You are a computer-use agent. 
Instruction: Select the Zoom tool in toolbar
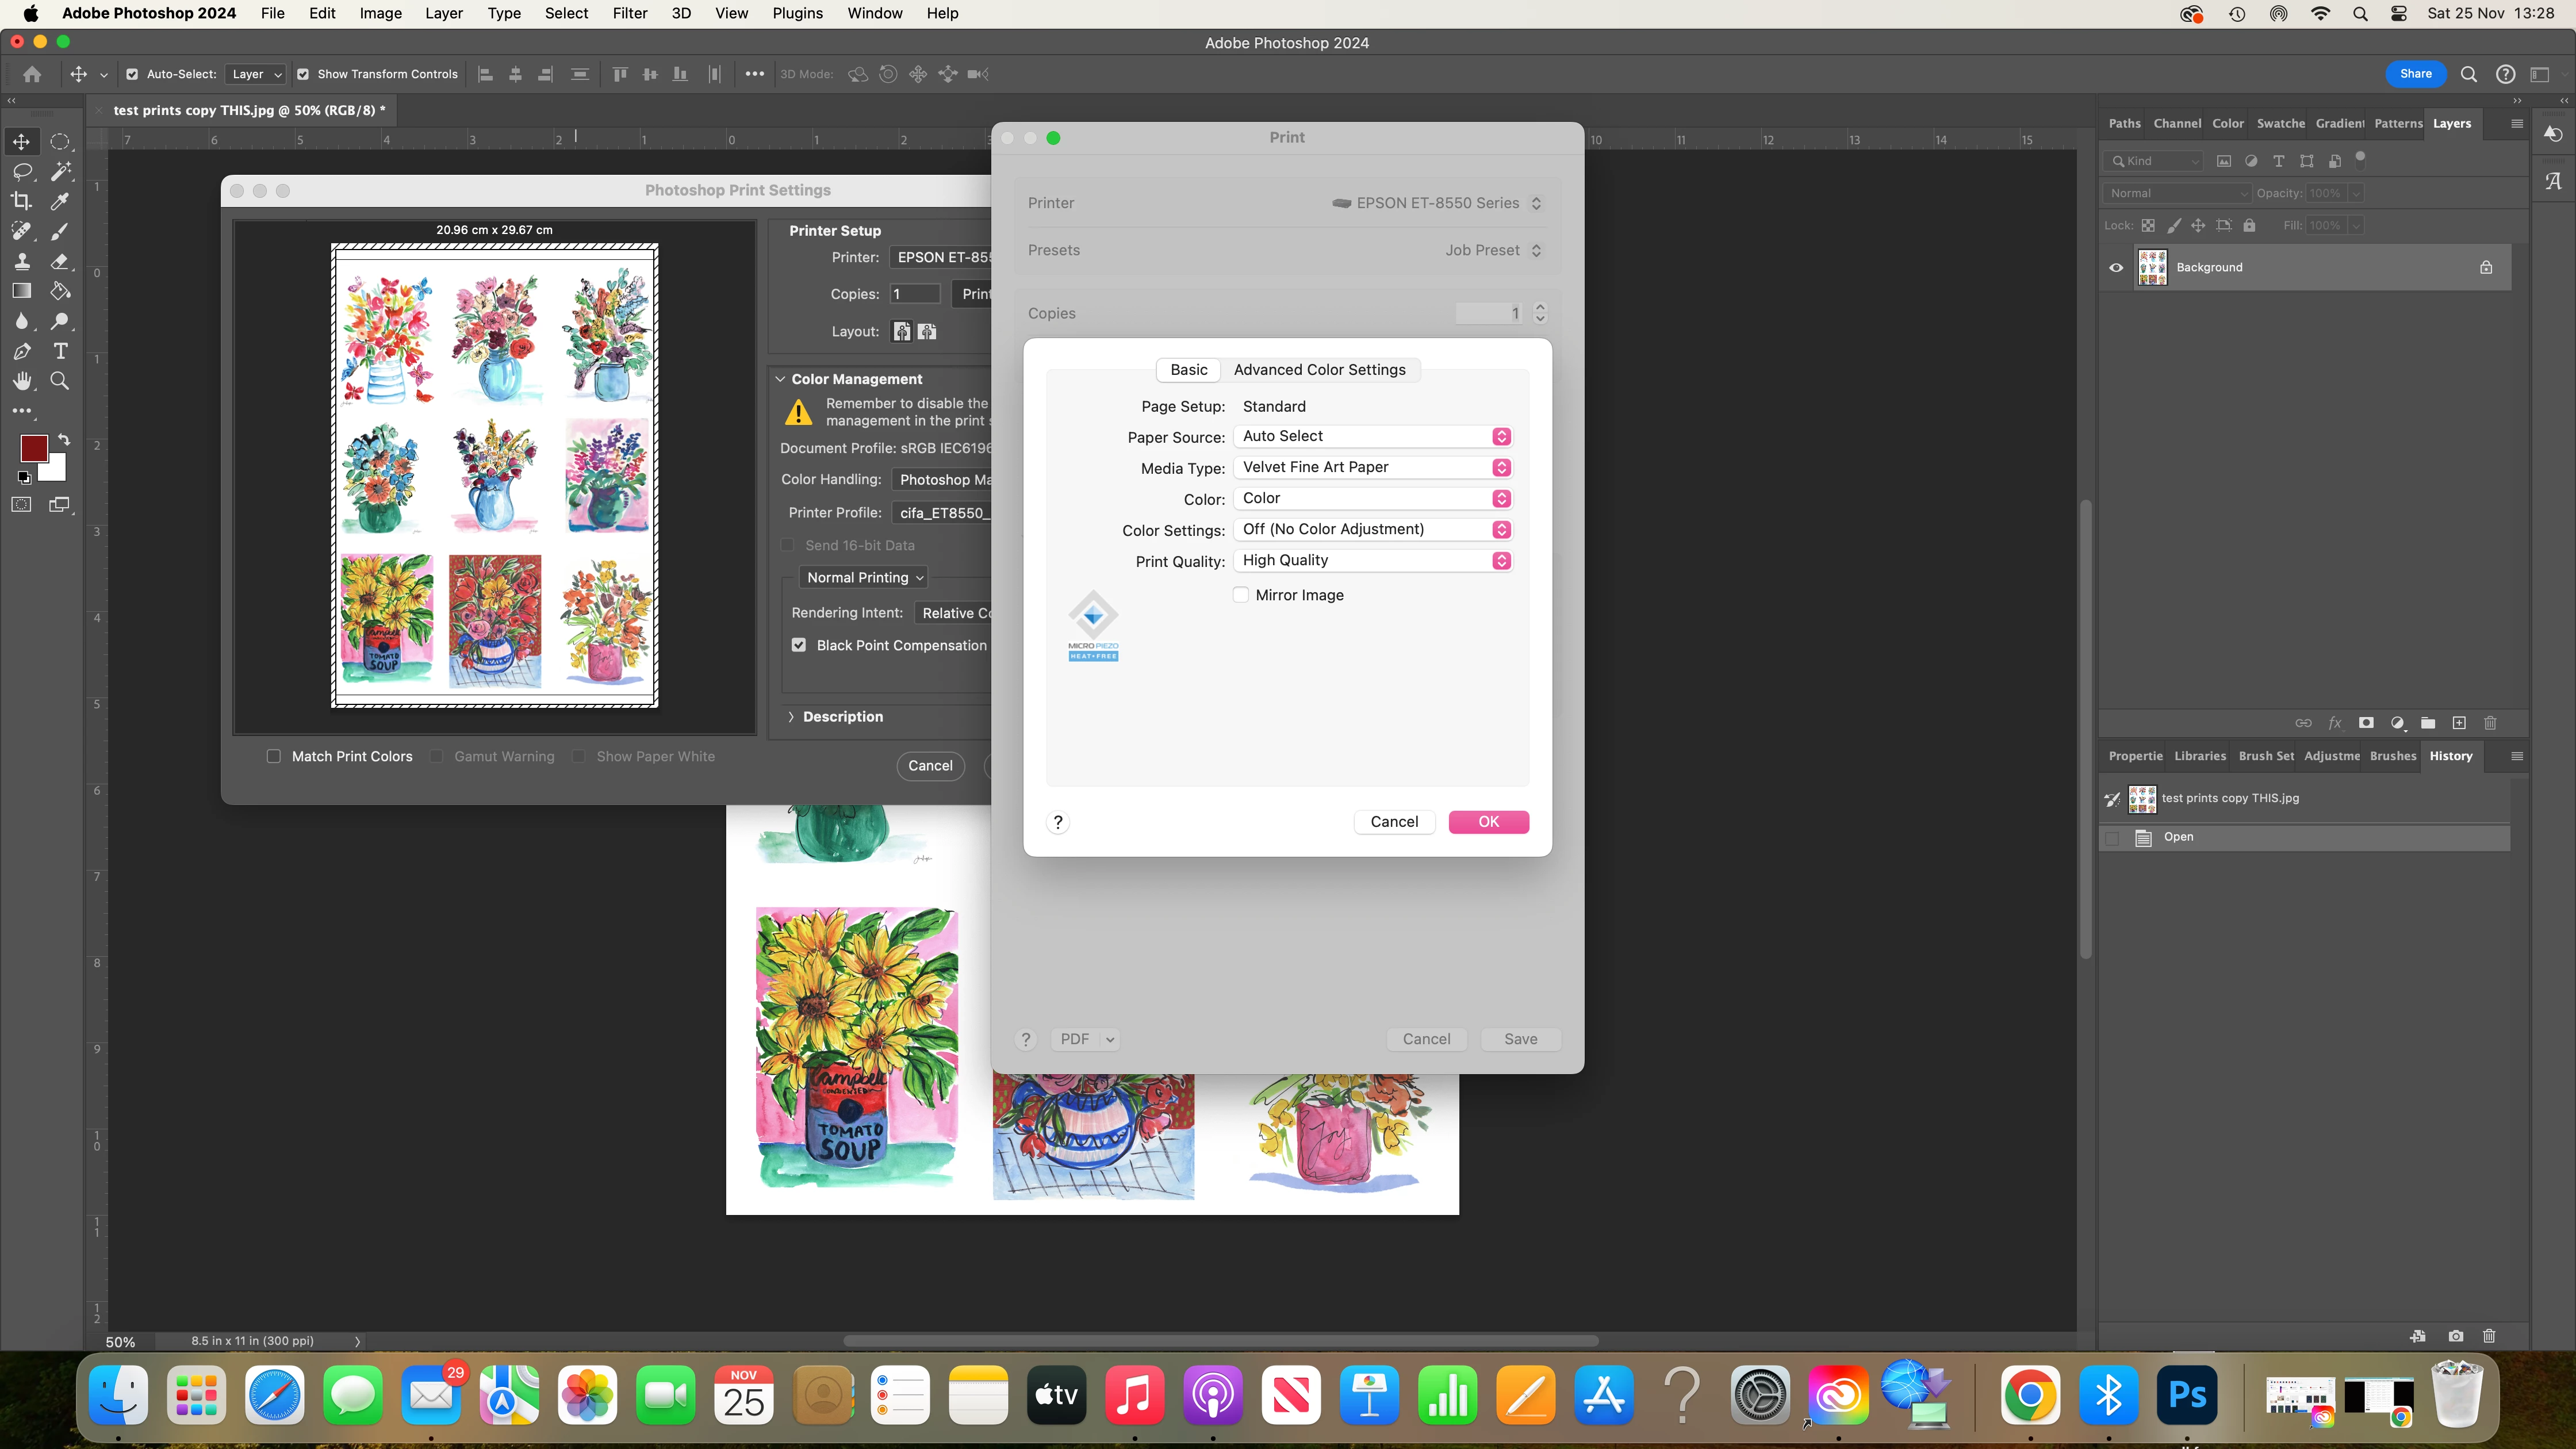(60, 381)
